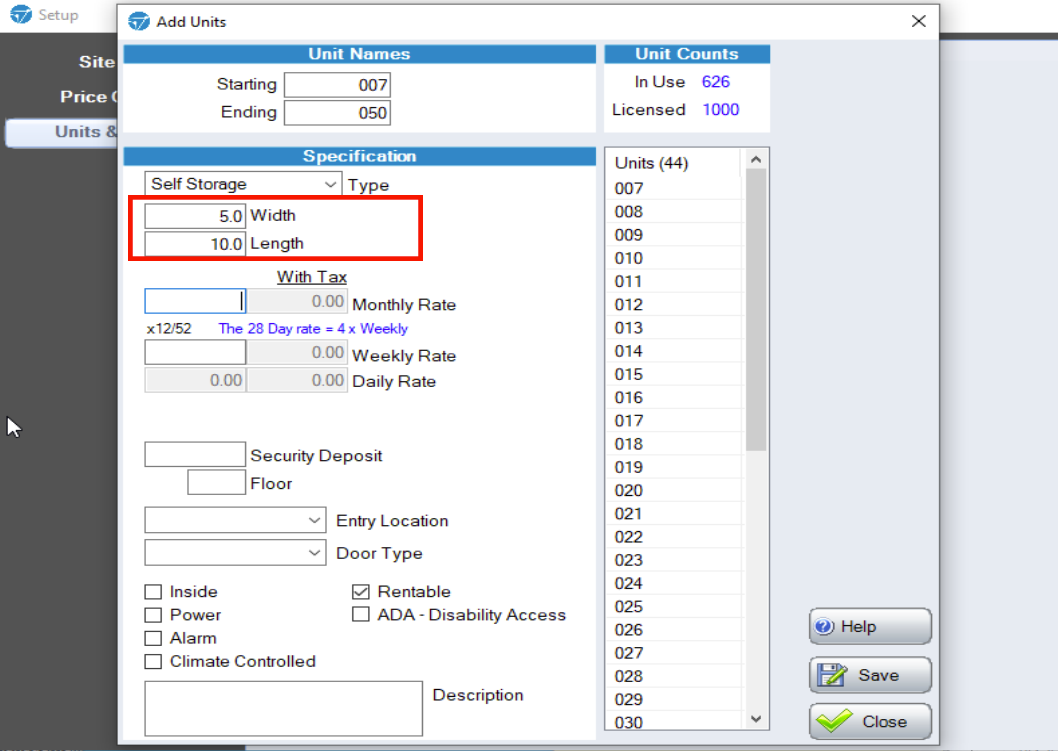This screenshot has width=1058, height=751.
Task: Click the Daily Rate field
Action: 195,380
